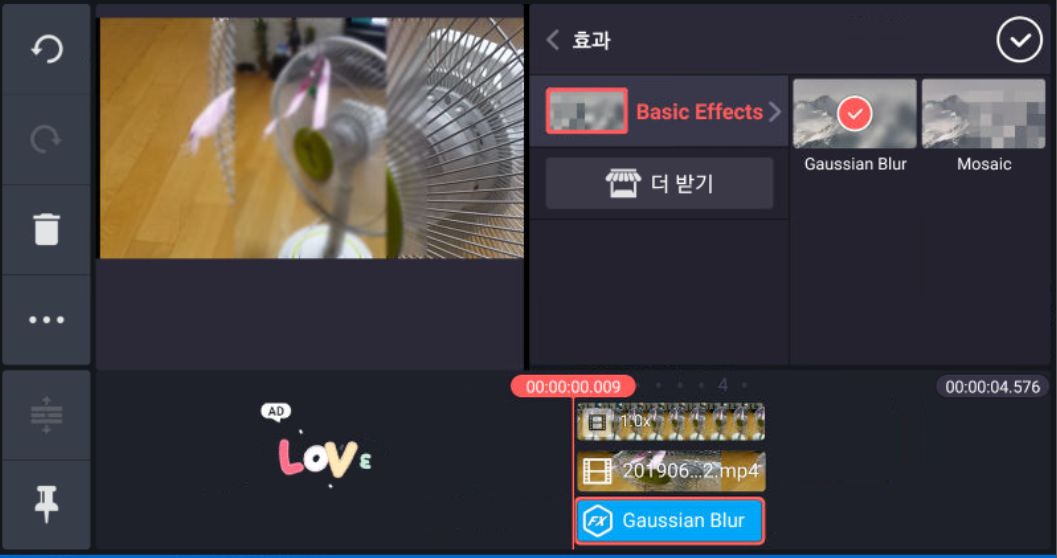
Task: Open the three-dots more options menu
Action: click(47, 319)
